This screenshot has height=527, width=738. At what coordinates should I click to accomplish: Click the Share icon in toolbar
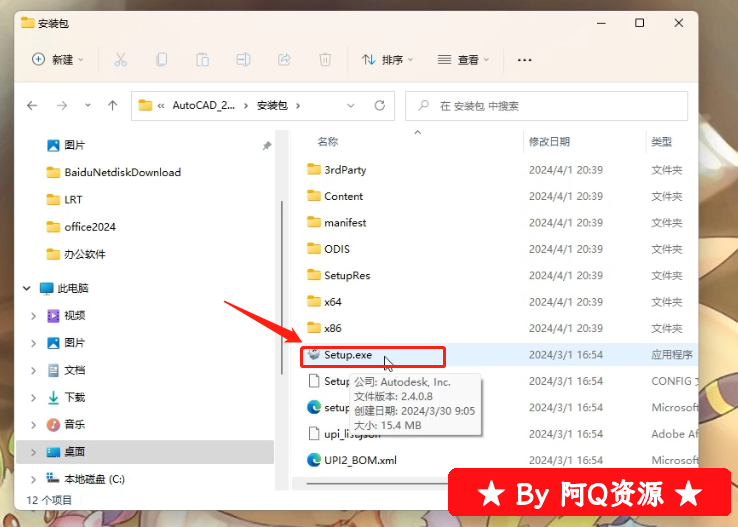click(284, 60)
